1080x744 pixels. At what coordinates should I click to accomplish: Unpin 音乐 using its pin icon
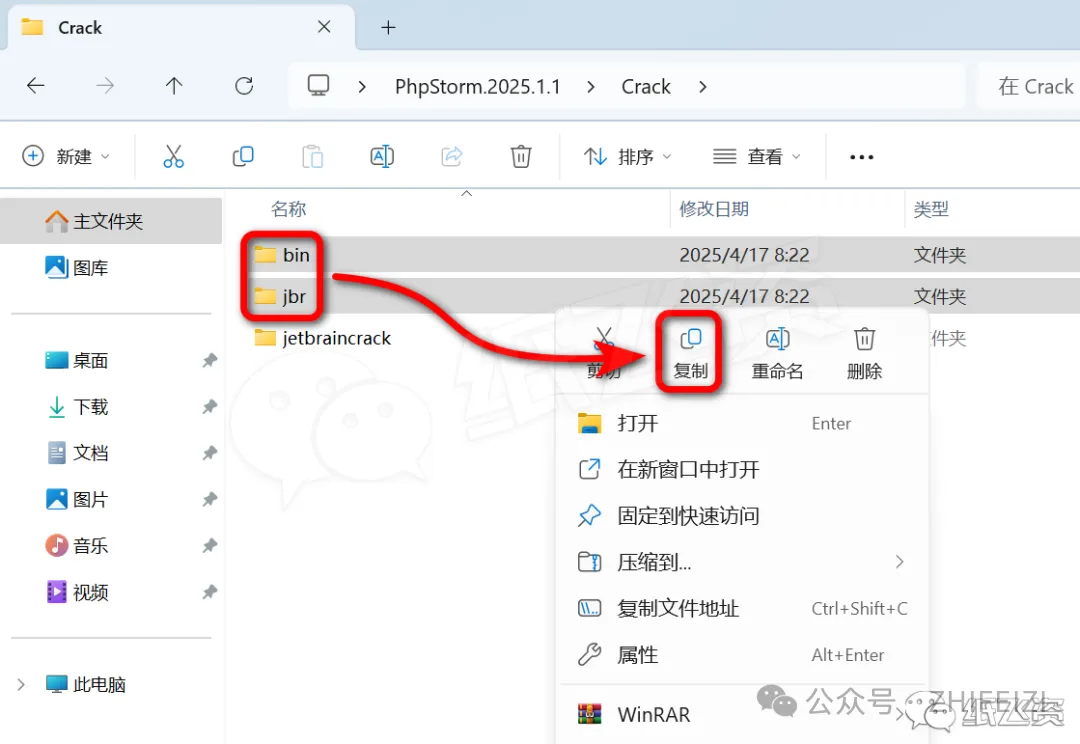(x=209, y=546)
